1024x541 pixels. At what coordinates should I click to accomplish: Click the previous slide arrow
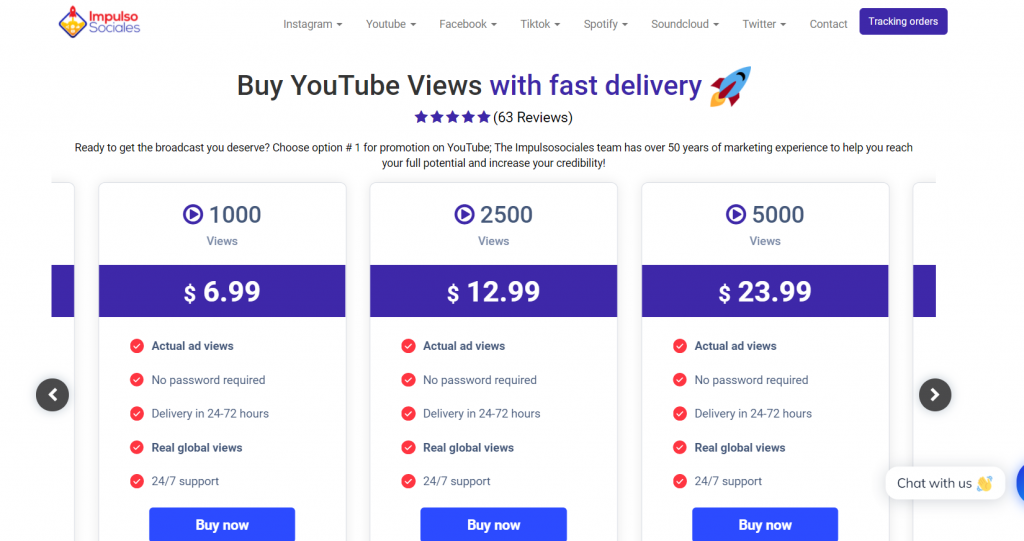pos(52,394)
